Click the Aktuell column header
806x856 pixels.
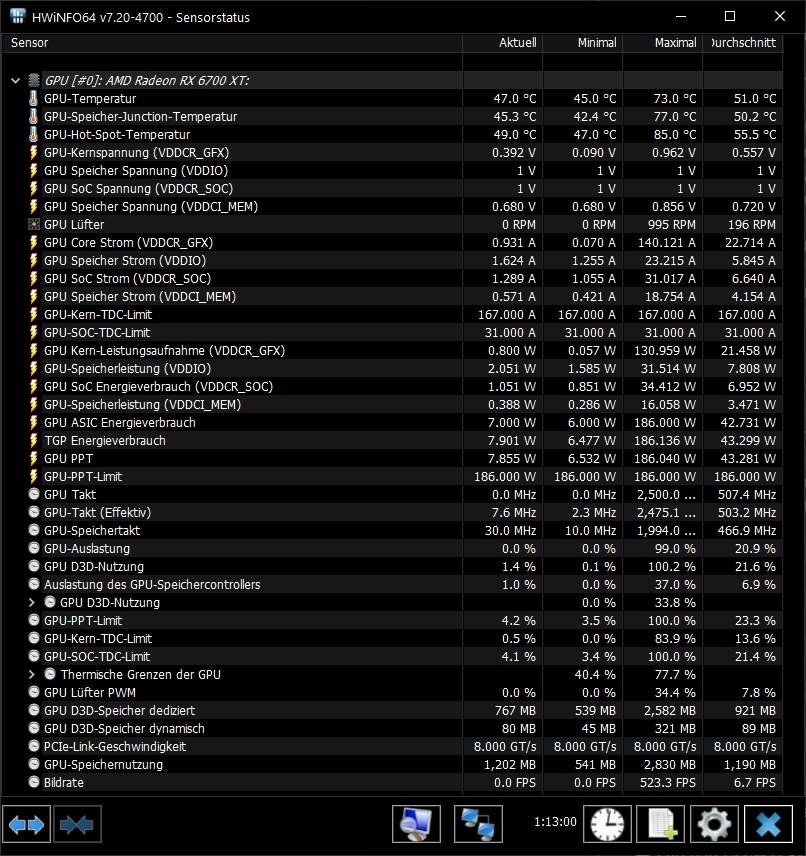502,43
